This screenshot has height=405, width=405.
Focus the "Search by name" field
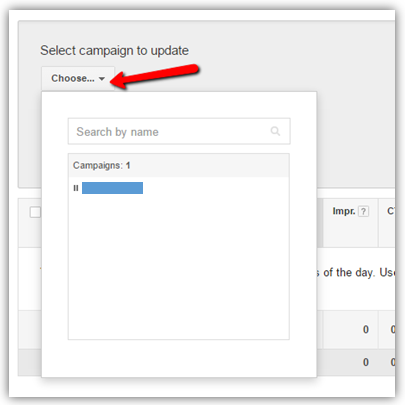[179, 131]
